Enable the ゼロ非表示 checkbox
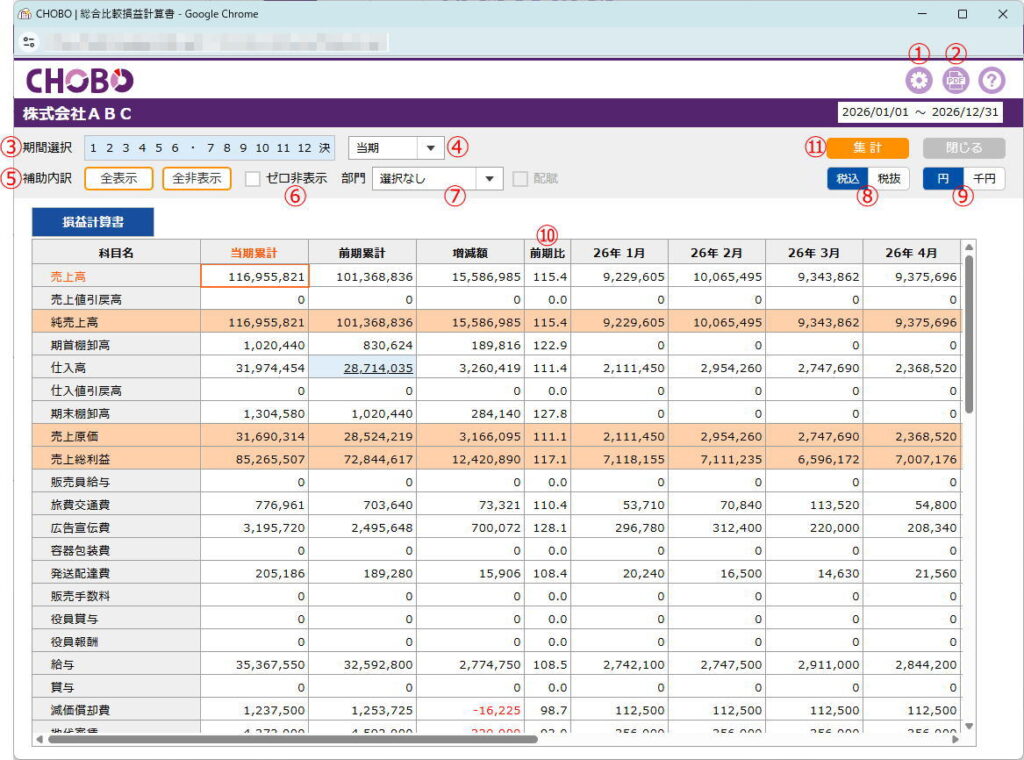The height and width of the screenshot is (760, 1024). click(x=253, y=179)
